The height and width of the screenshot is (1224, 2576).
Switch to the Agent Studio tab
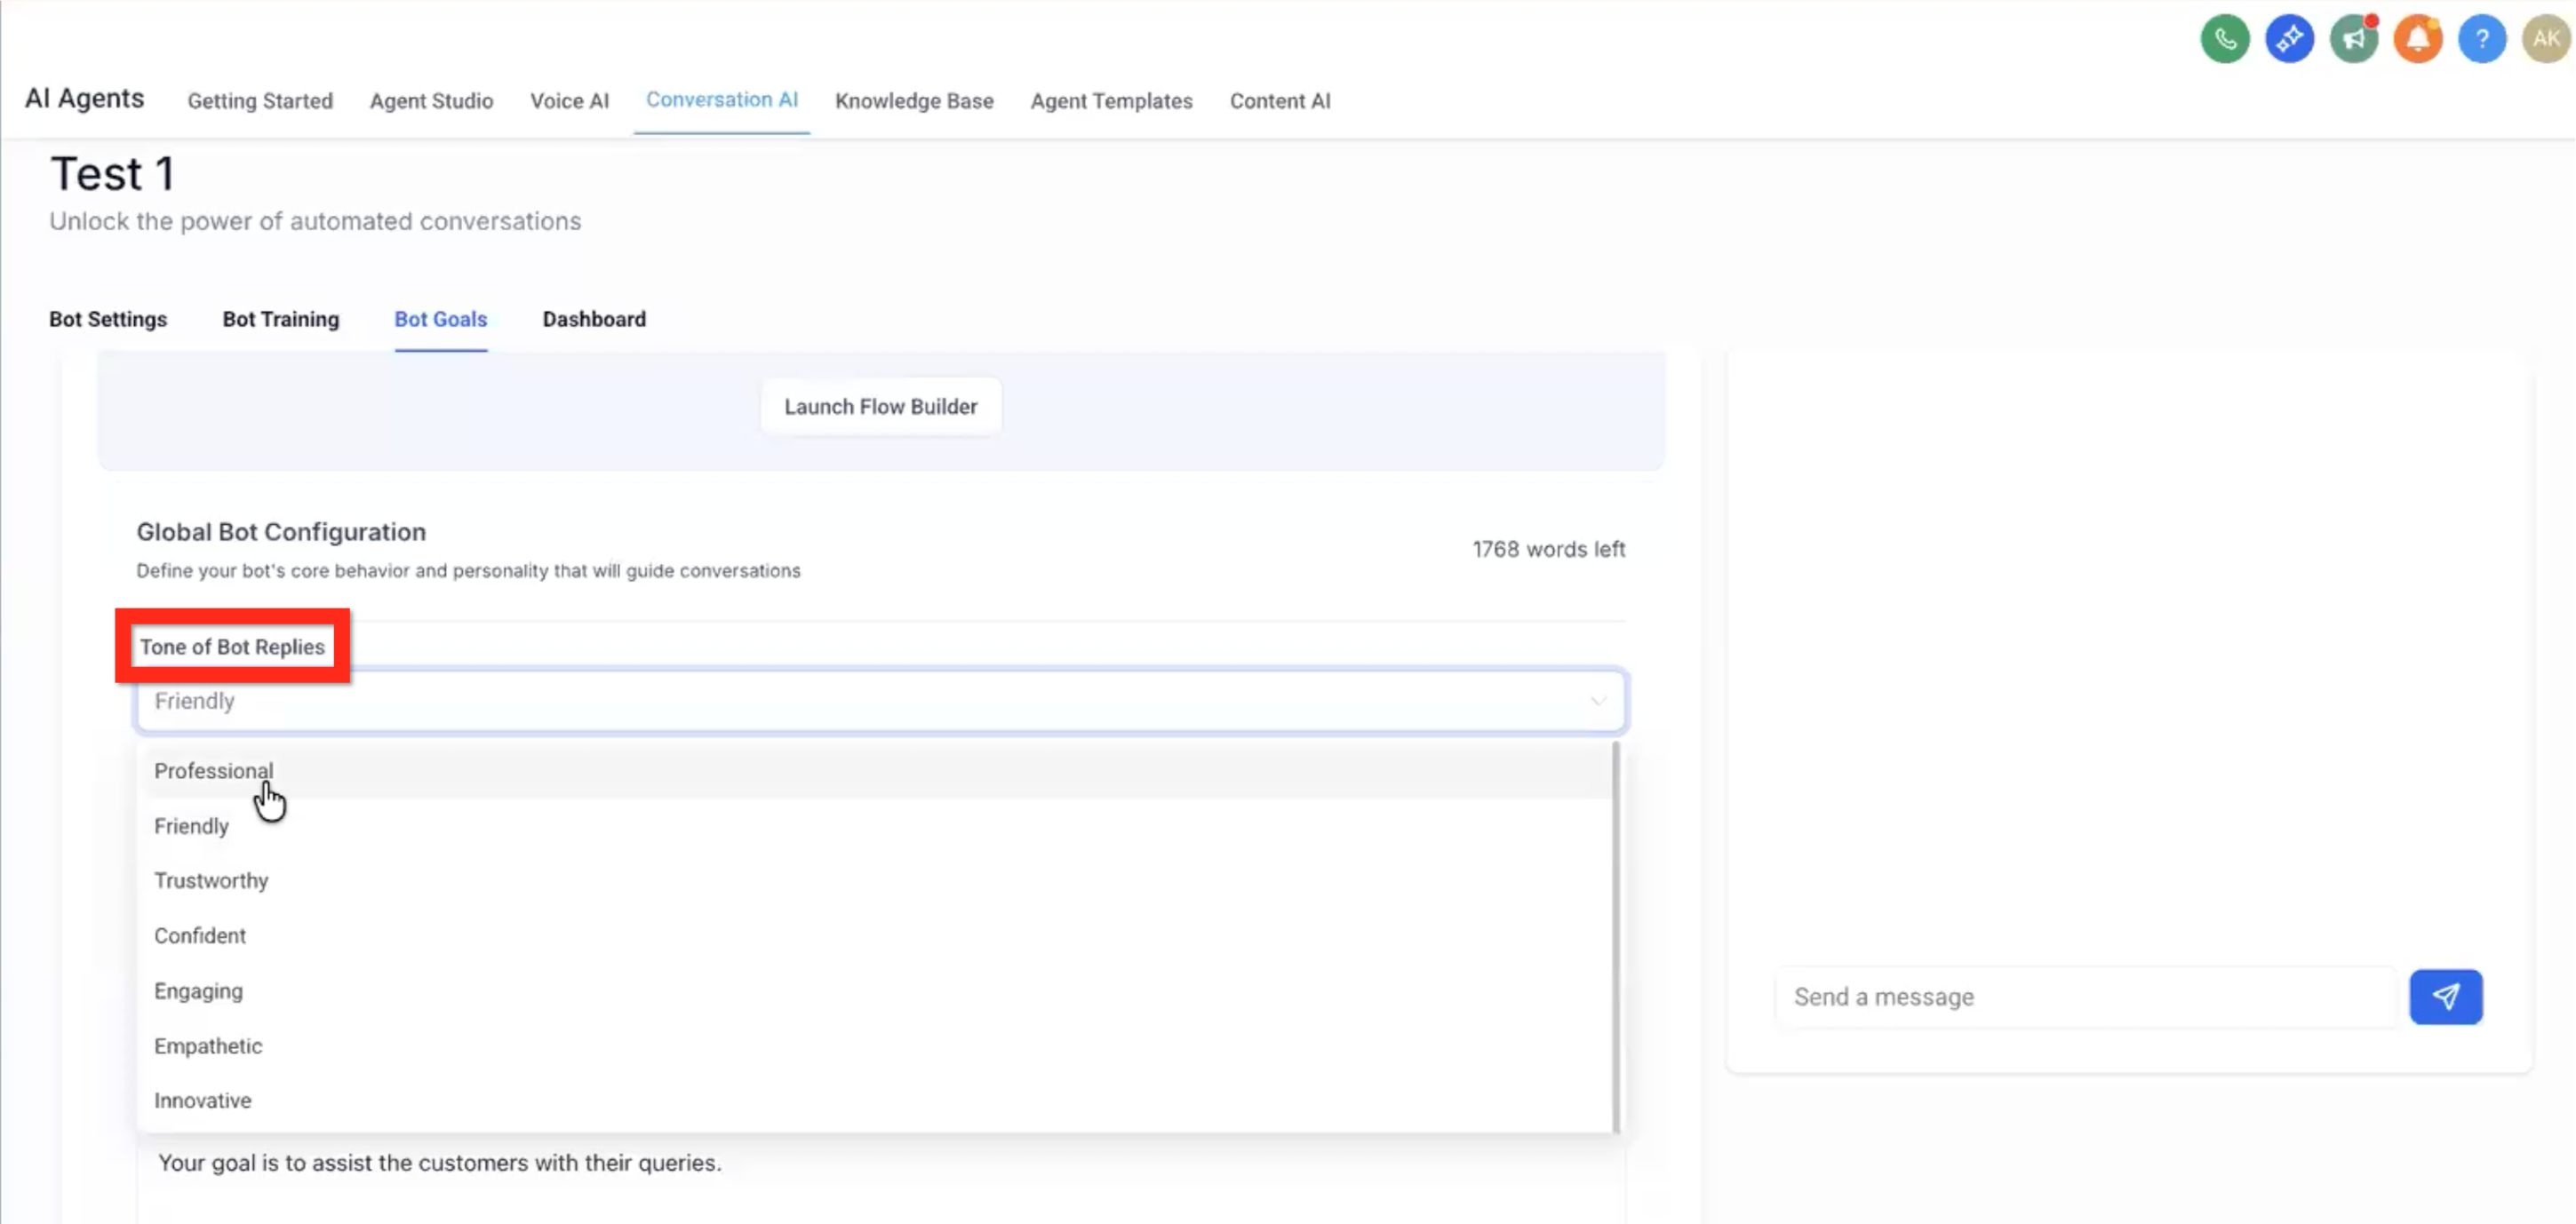click(431, 101)
